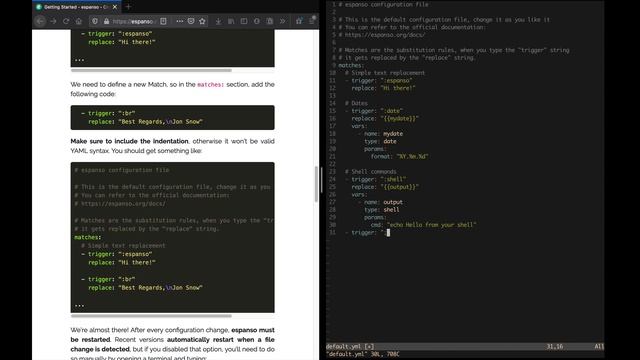Expand the toolbar overflow chevrons
Screen dimensions: 640x360
pyautogui.click(x=282, y=21)
